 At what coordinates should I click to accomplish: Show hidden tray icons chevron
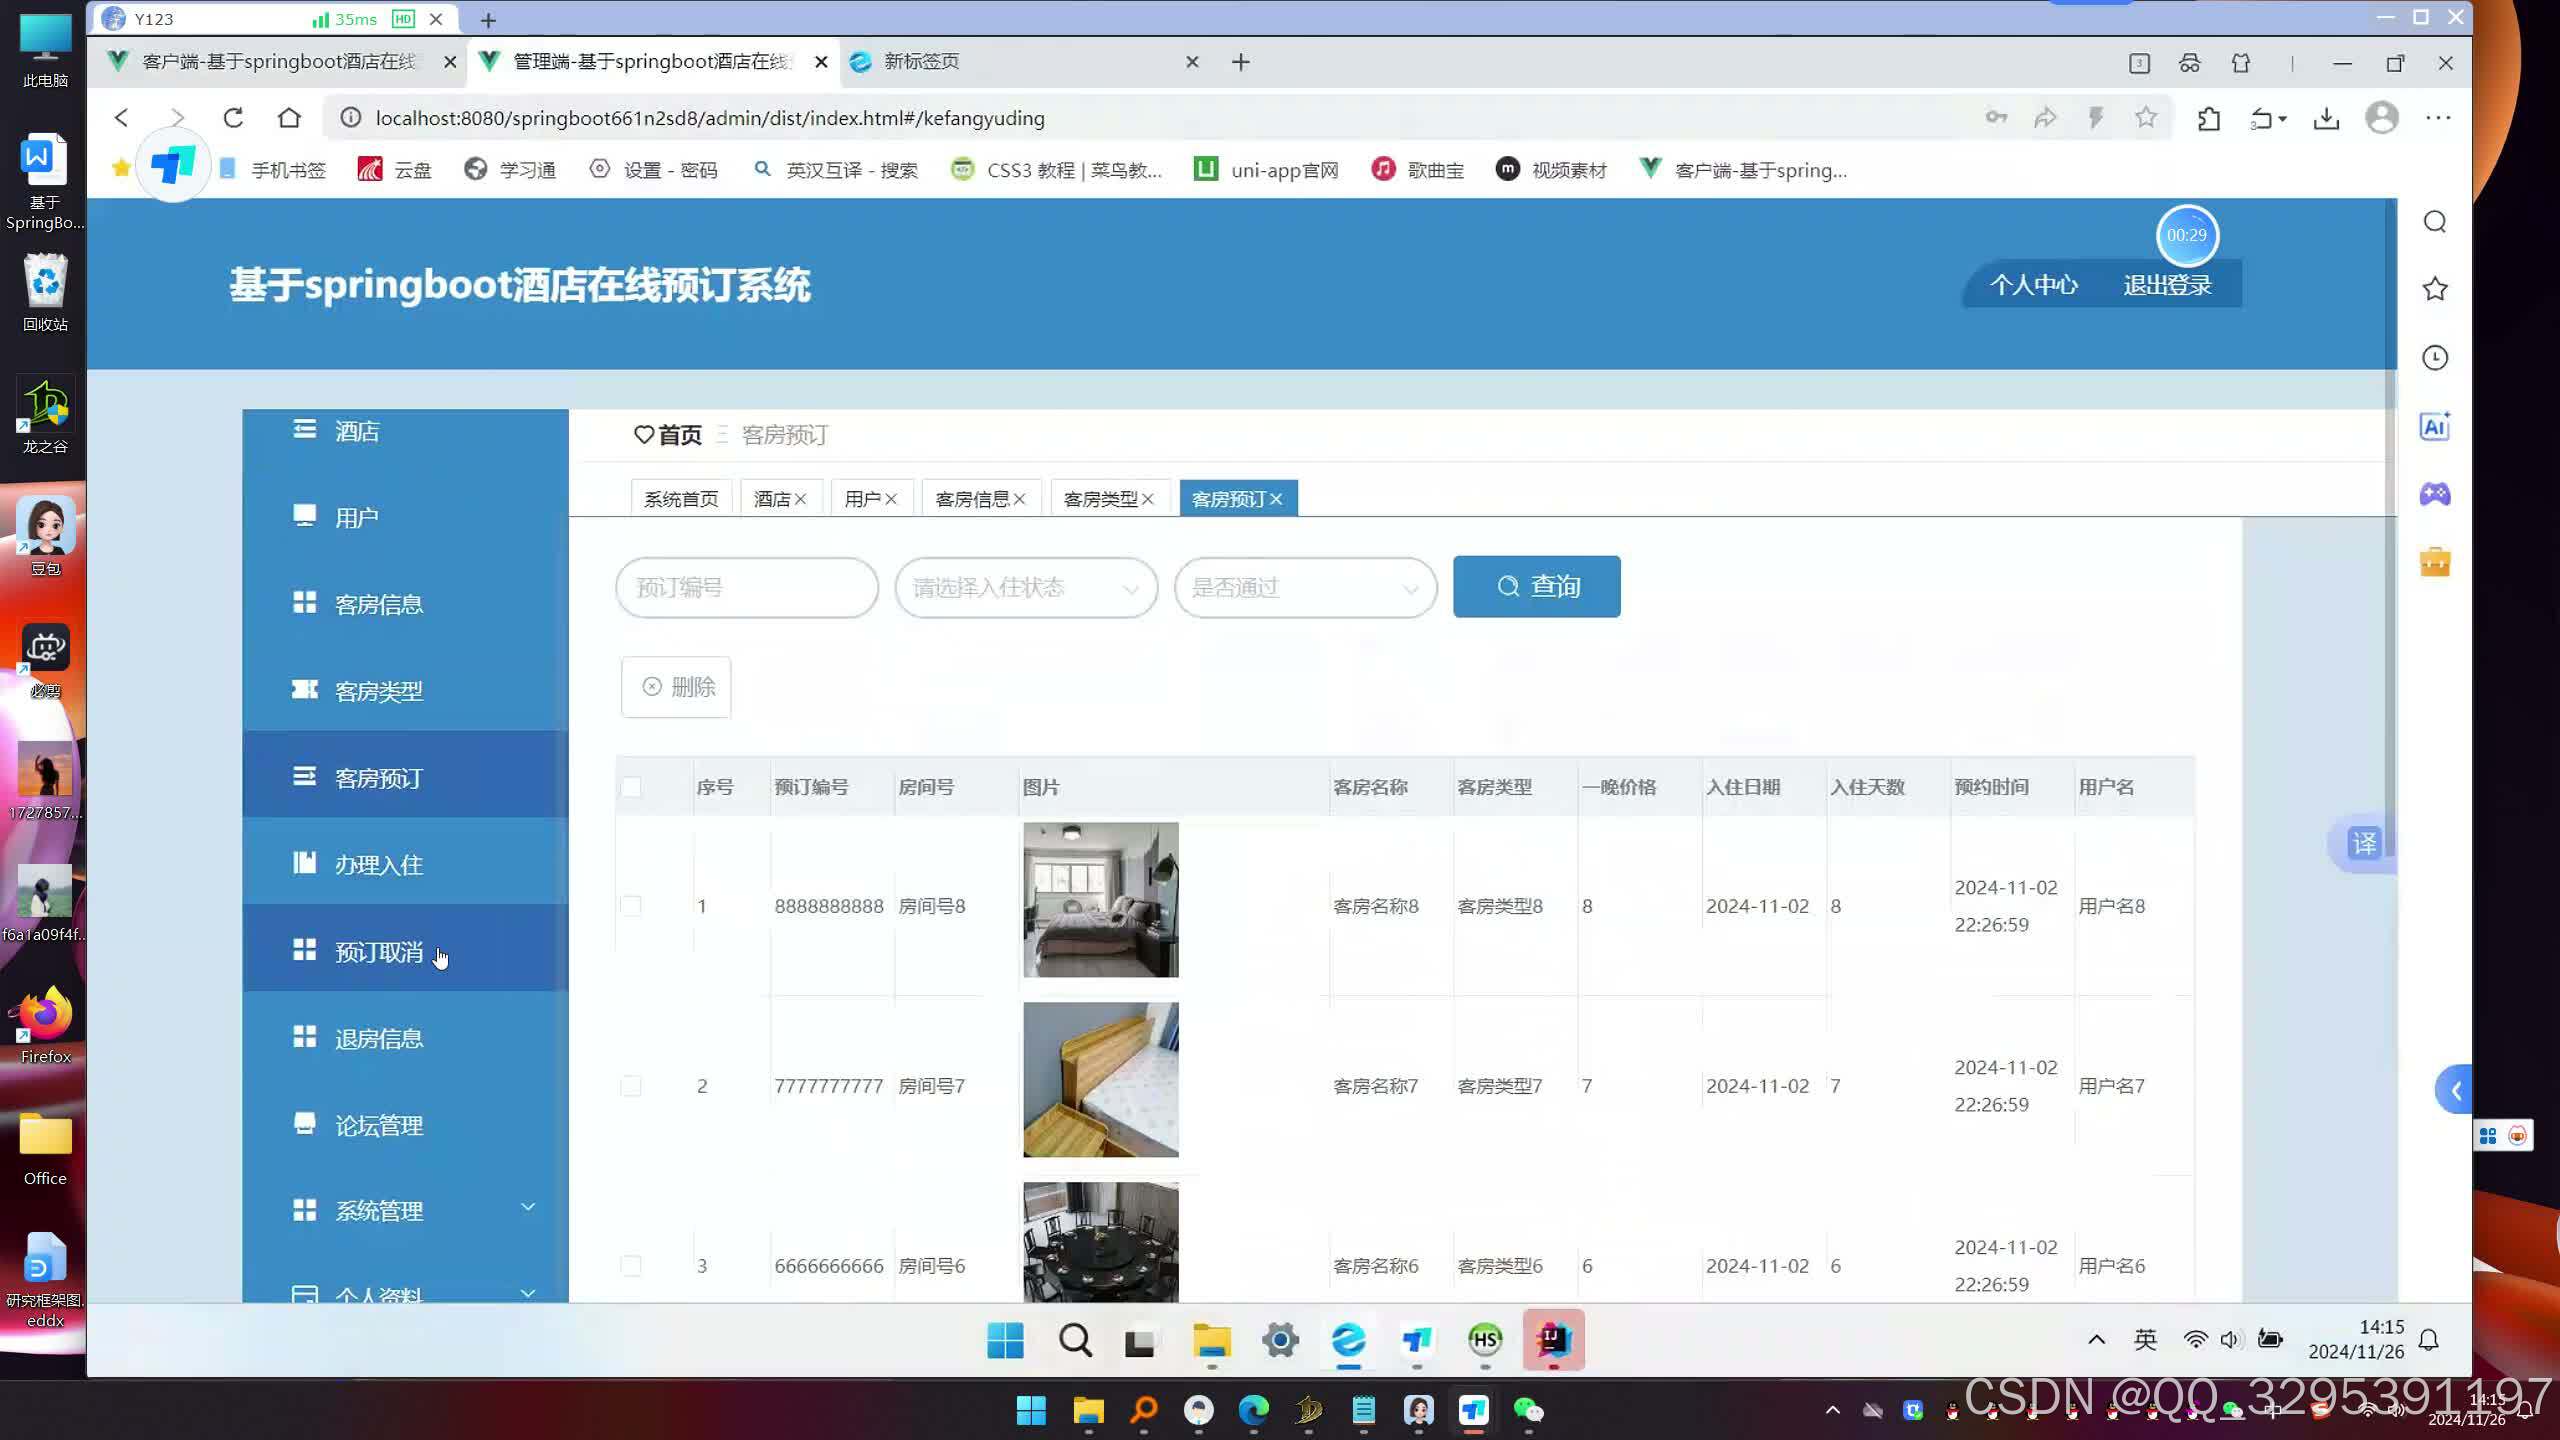[2096, 1340]
